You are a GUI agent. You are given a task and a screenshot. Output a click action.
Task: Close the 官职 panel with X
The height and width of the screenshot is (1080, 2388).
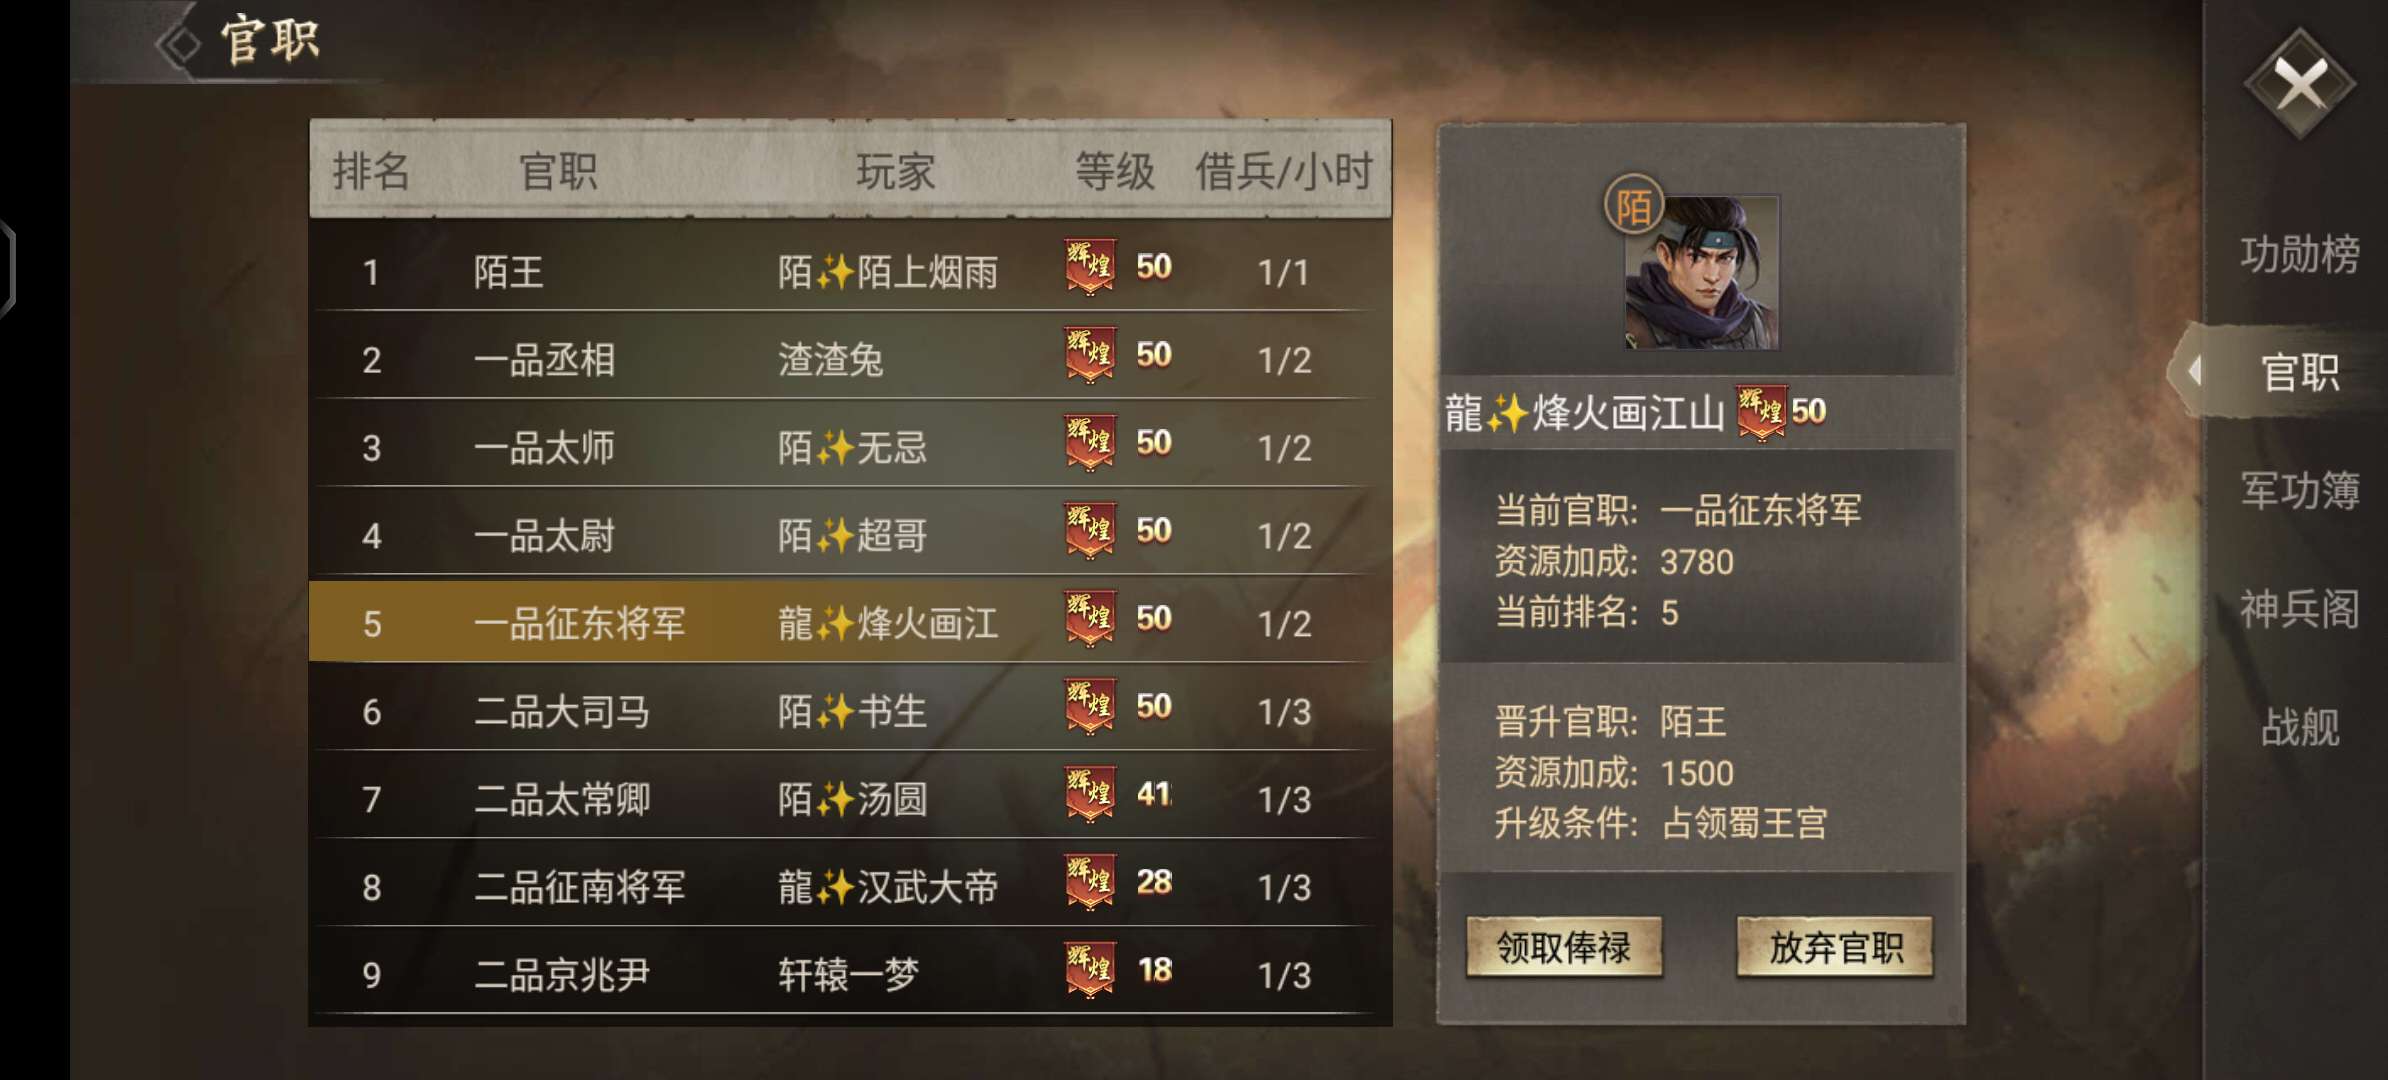click(2300, 83)
